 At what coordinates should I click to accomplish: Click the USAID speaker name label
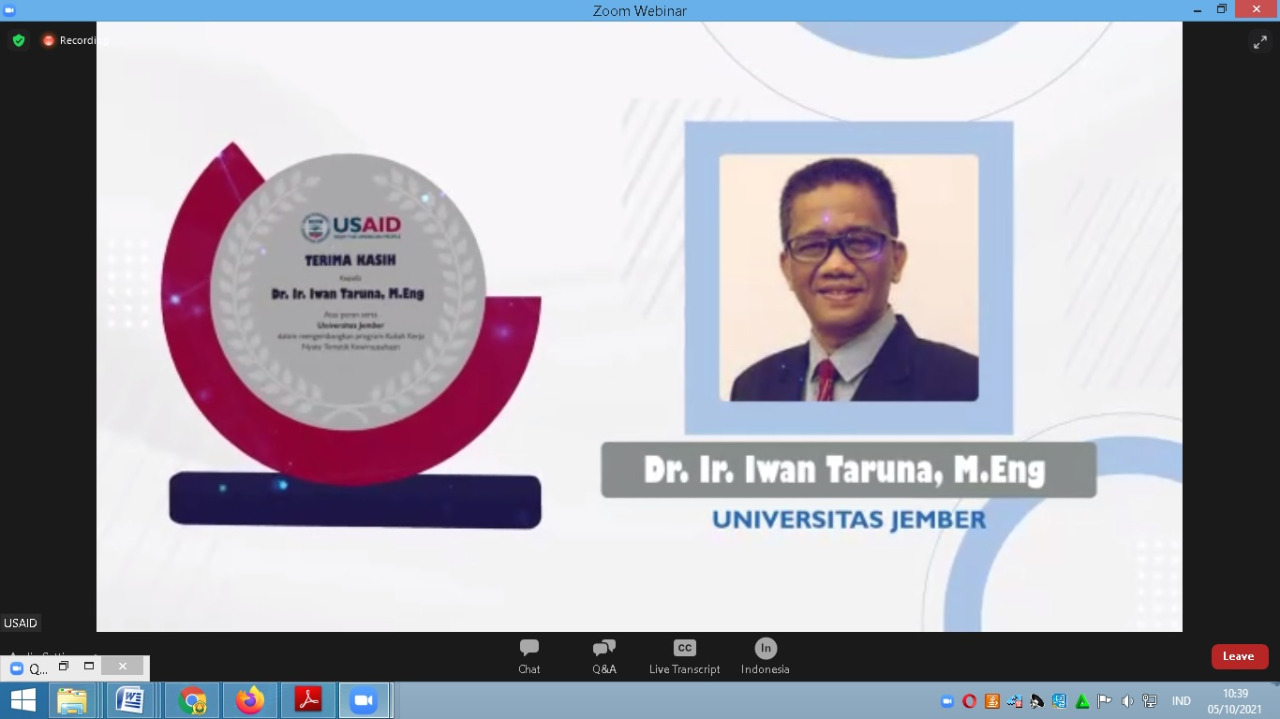(20, 623)
